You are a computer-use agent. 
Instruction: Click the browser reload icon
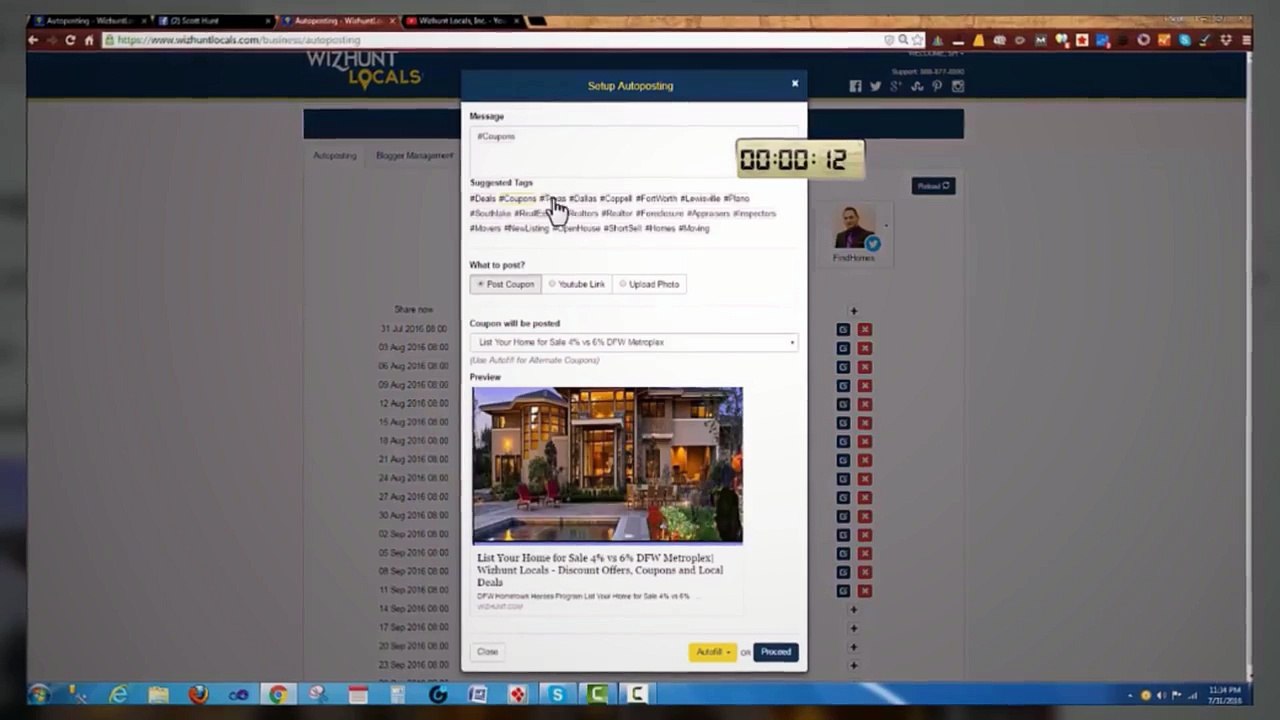coord(70,40)
